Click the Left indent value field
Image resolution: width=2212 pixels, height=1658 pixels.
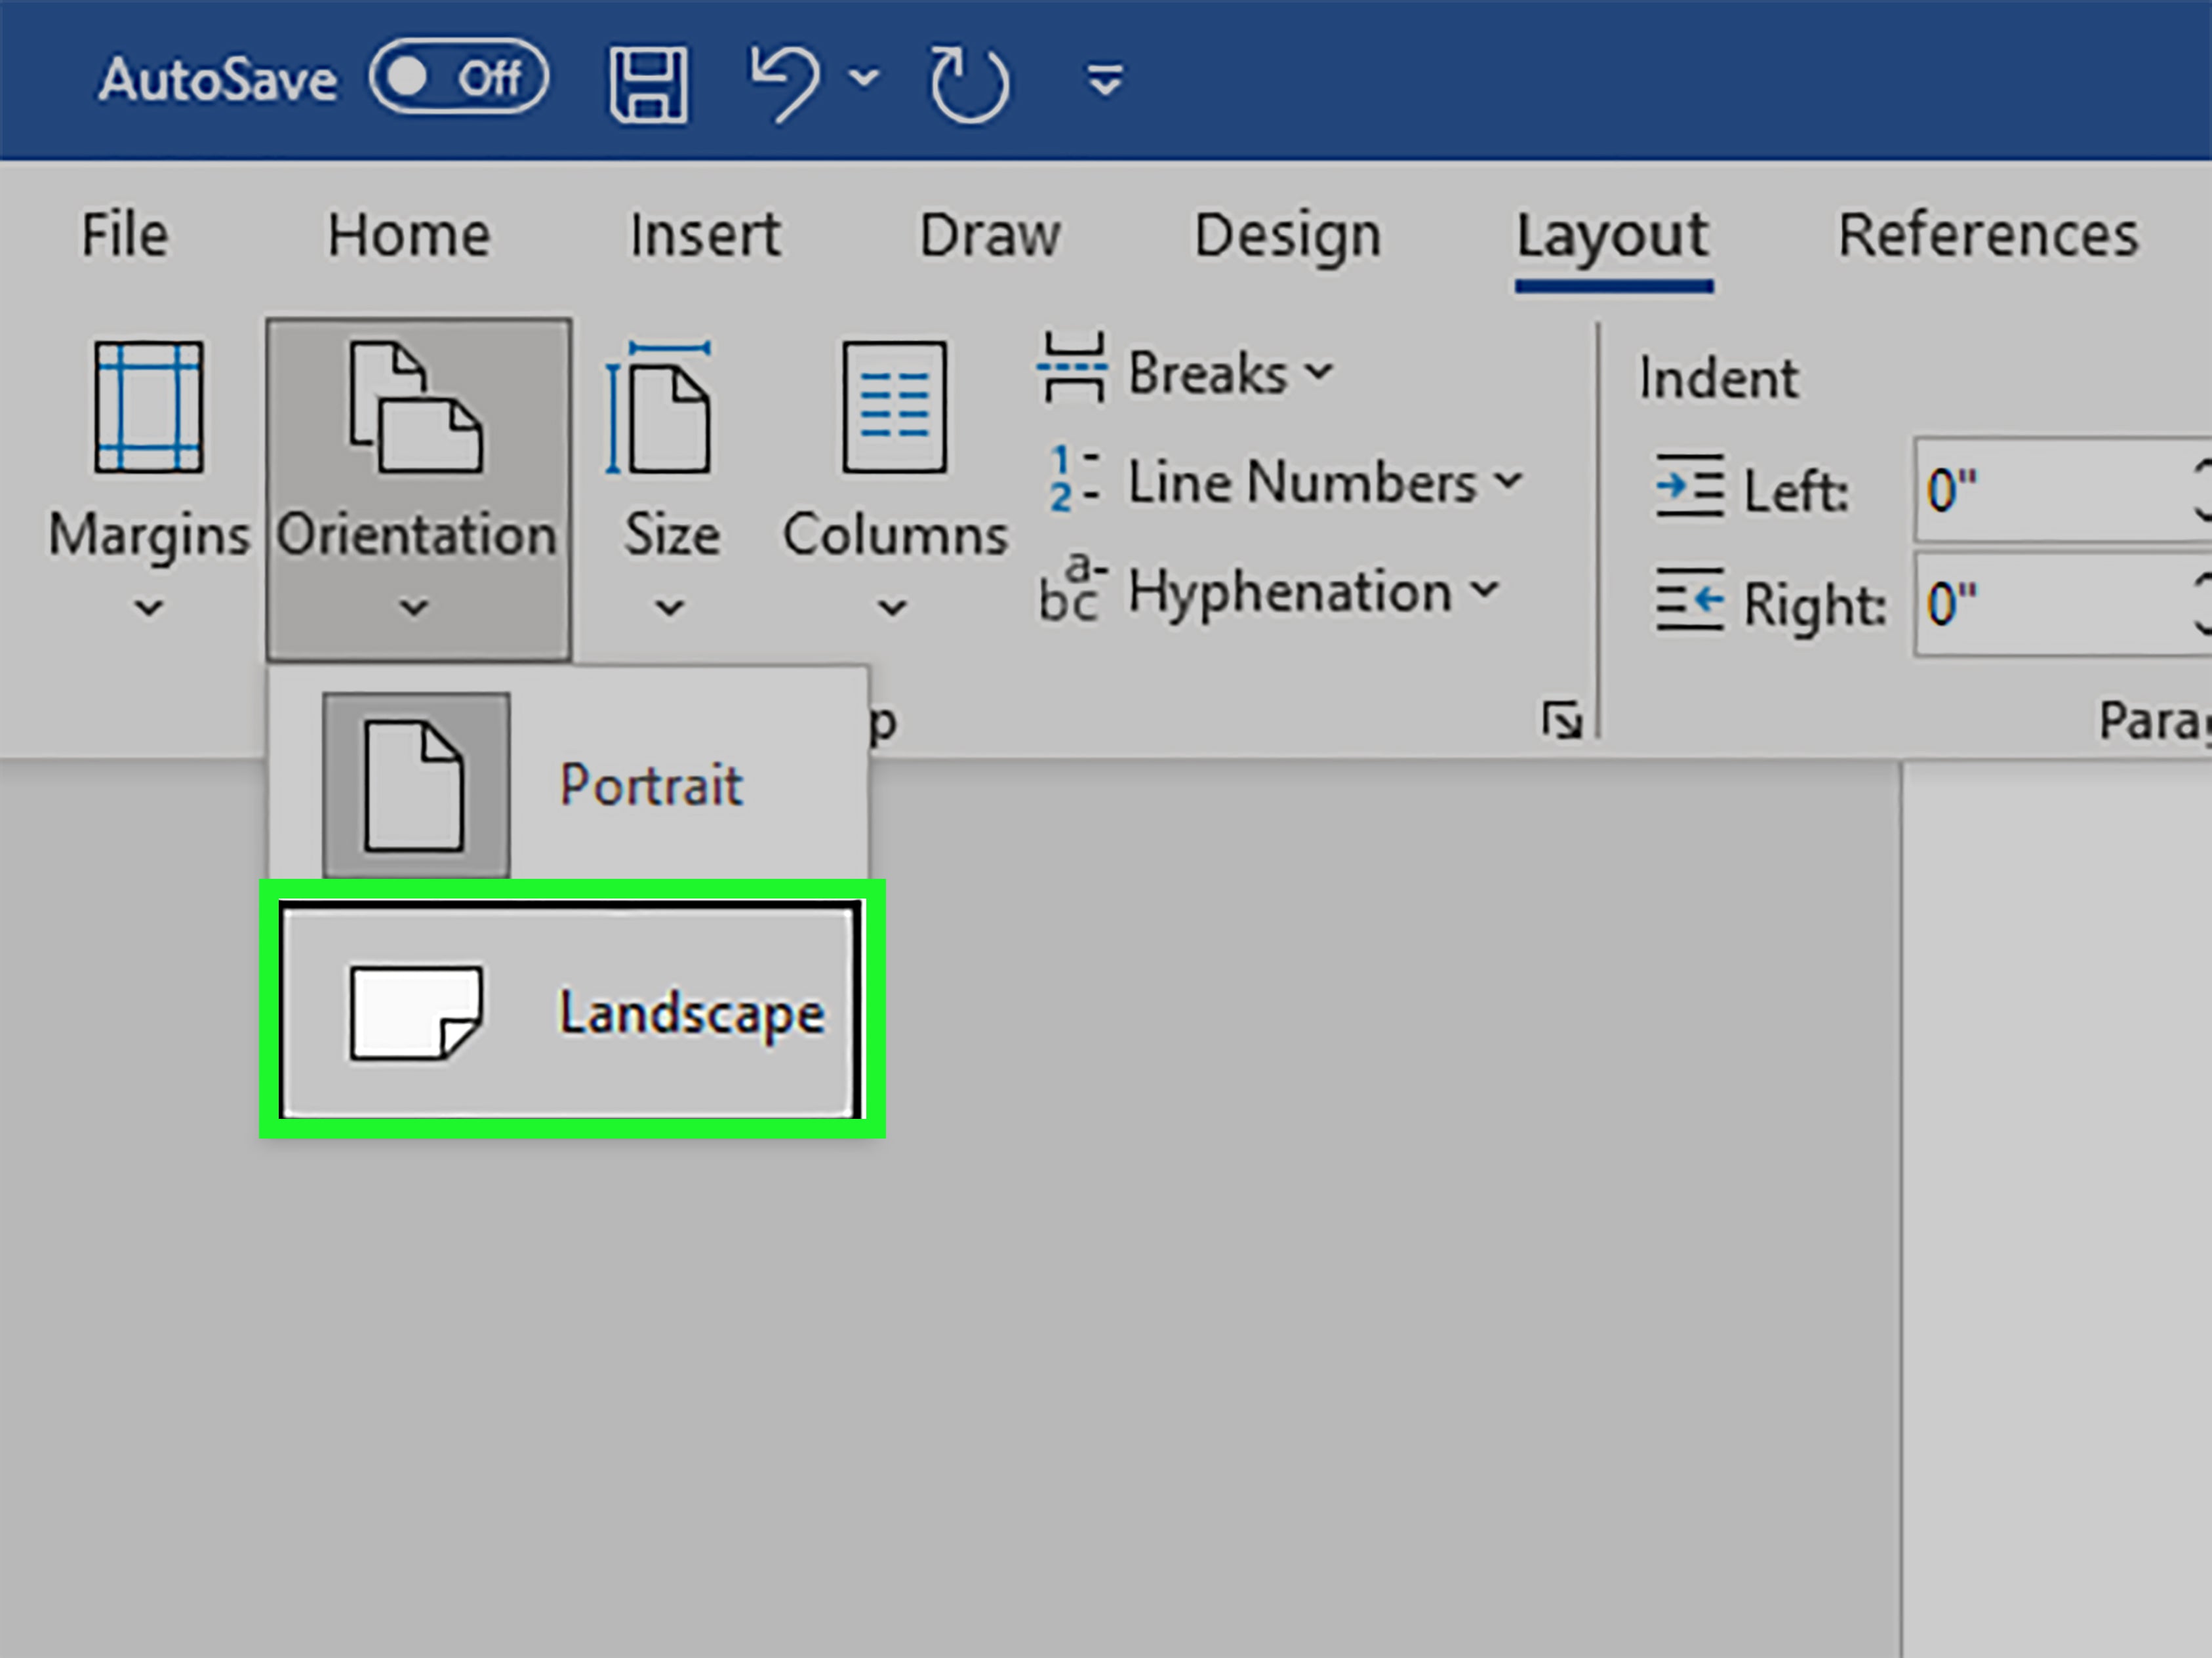pyautogui.click(x=2062, y=490)
